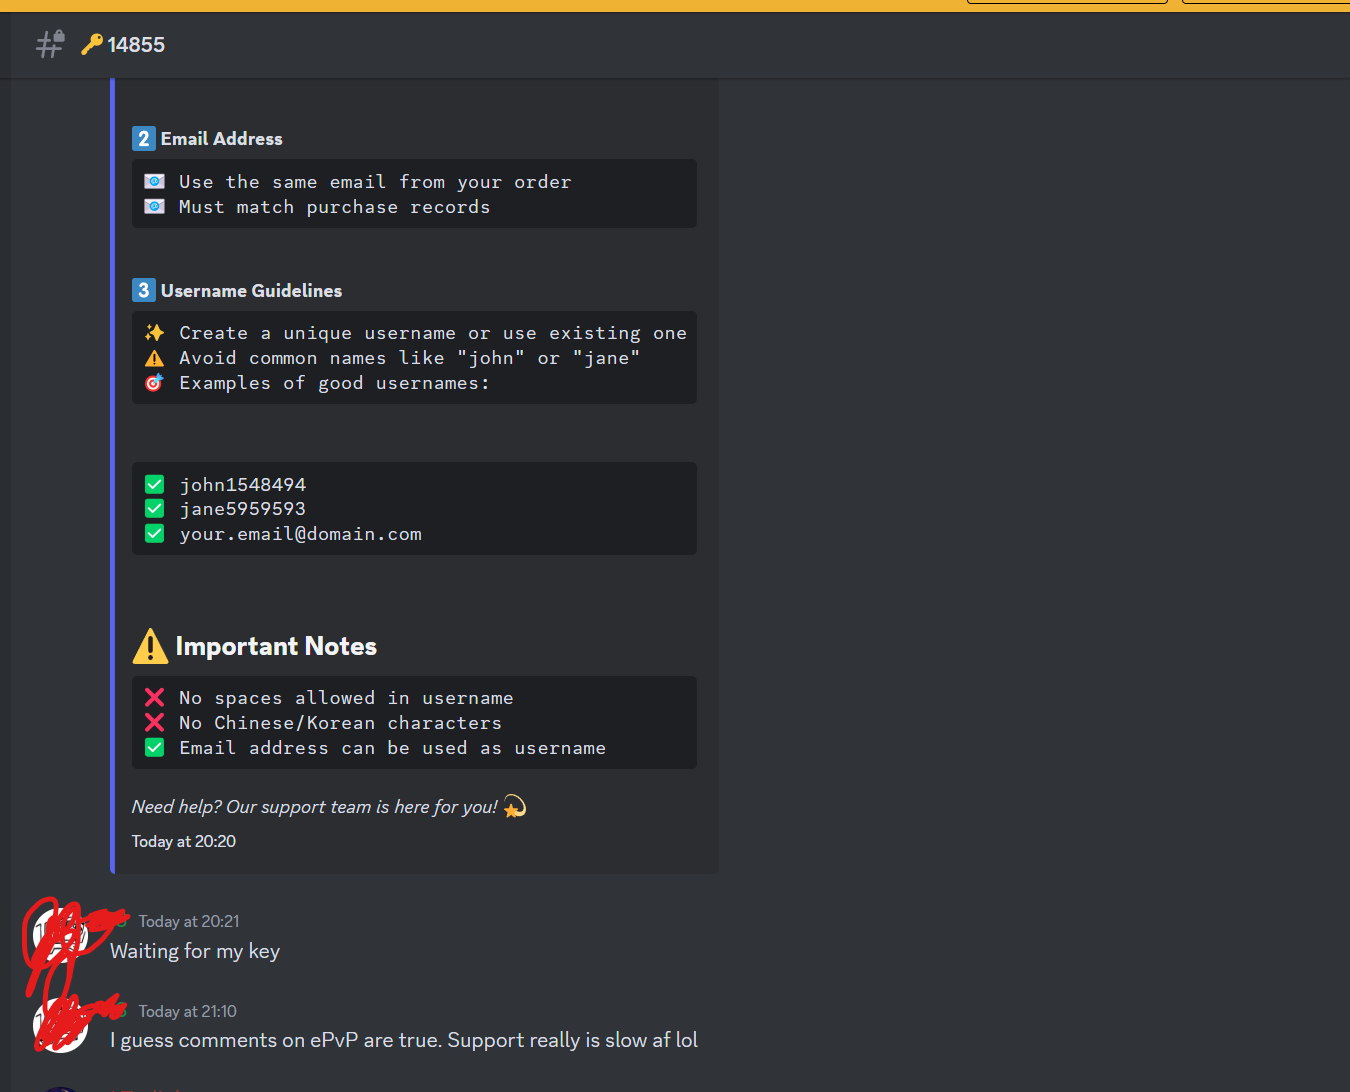Click red X beside No spaces allowed
This screenshot has width=1350, height=1092.
(154, 697)
